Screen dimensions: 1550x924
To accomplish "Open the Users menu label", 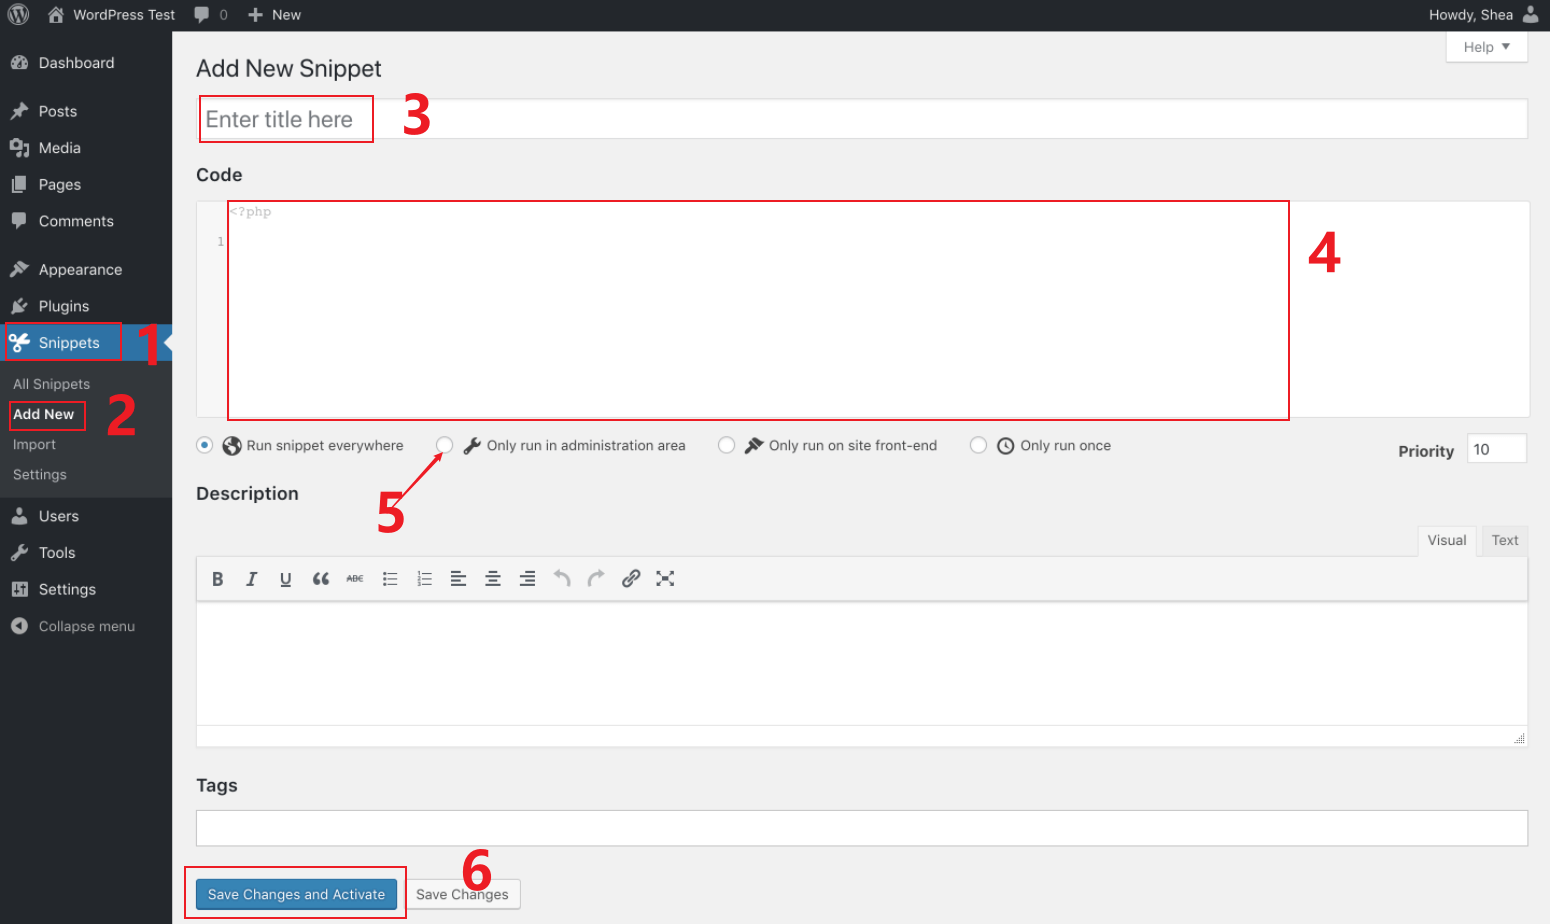I will (x=59, y=516).
